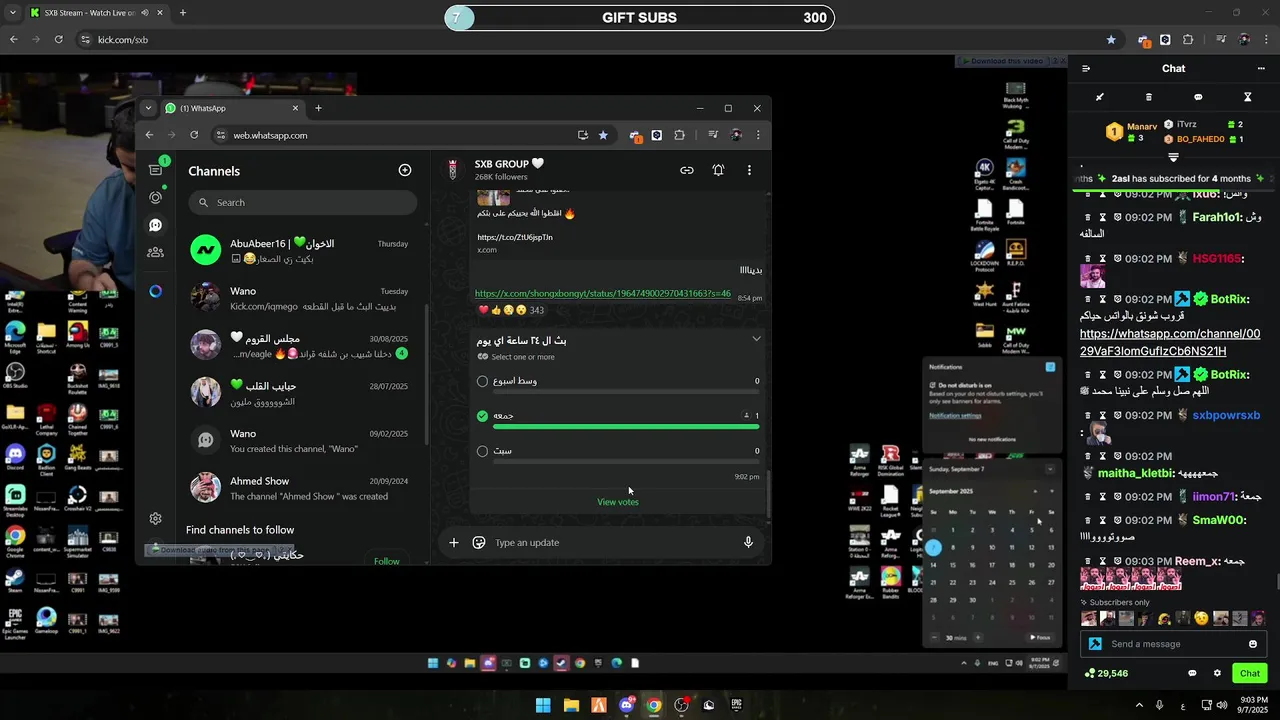Select the سبت poll option
The image size is (1280, 720).
pos(482,451)
